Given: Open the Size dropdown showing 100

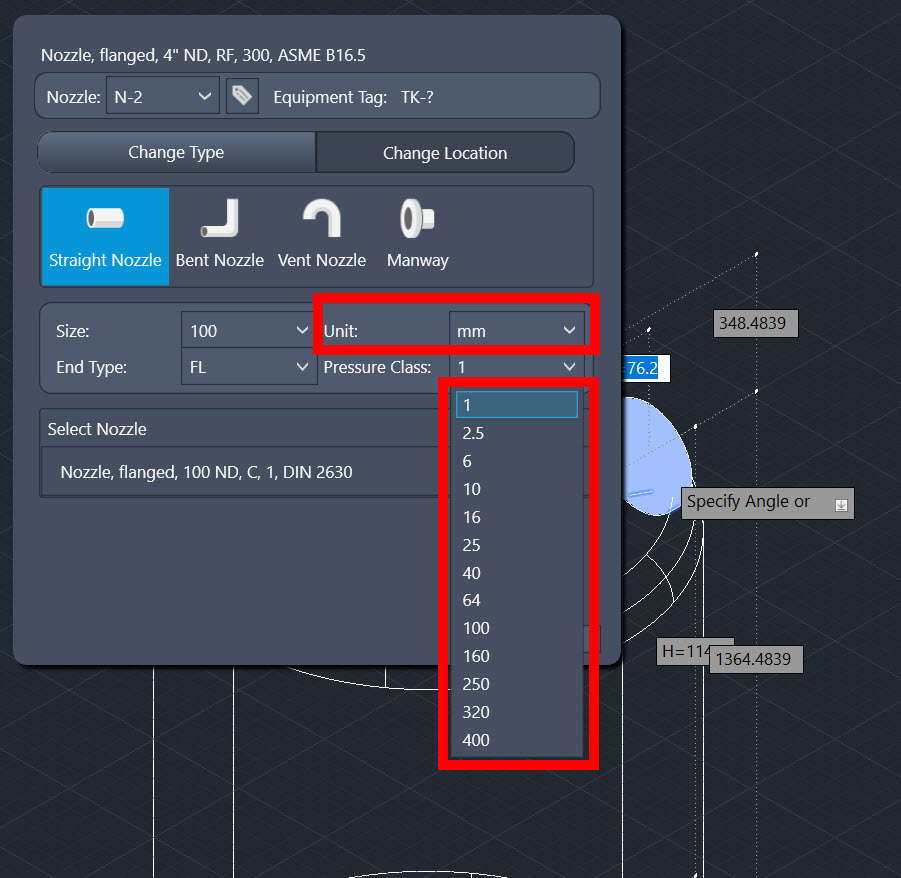Looking at the screenshot, I should (248, 329).
